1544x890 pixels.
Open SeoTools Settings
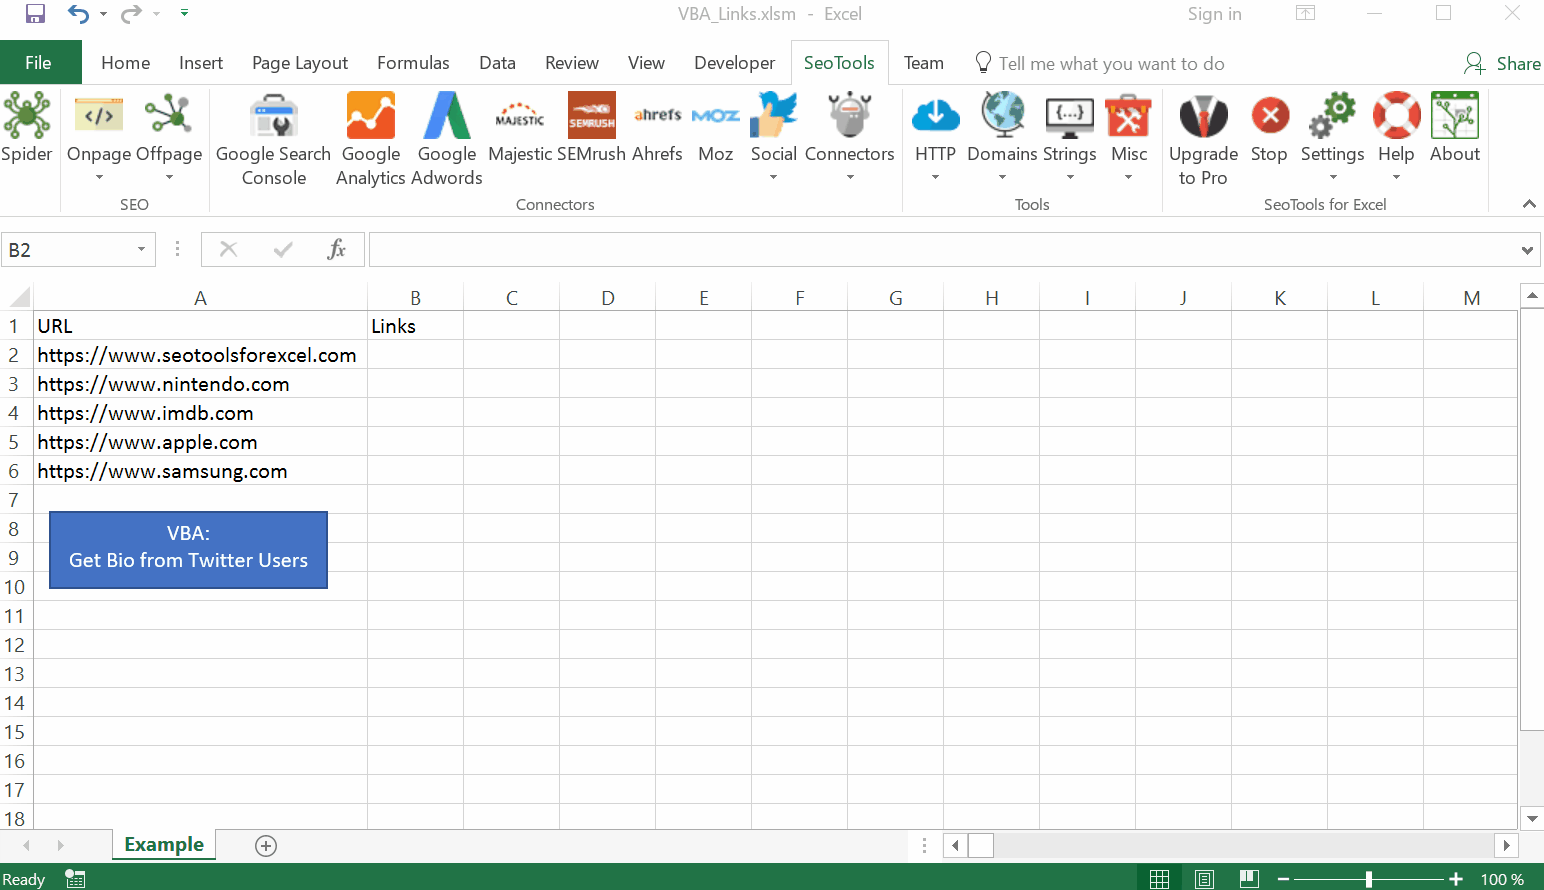(1333, 136)
